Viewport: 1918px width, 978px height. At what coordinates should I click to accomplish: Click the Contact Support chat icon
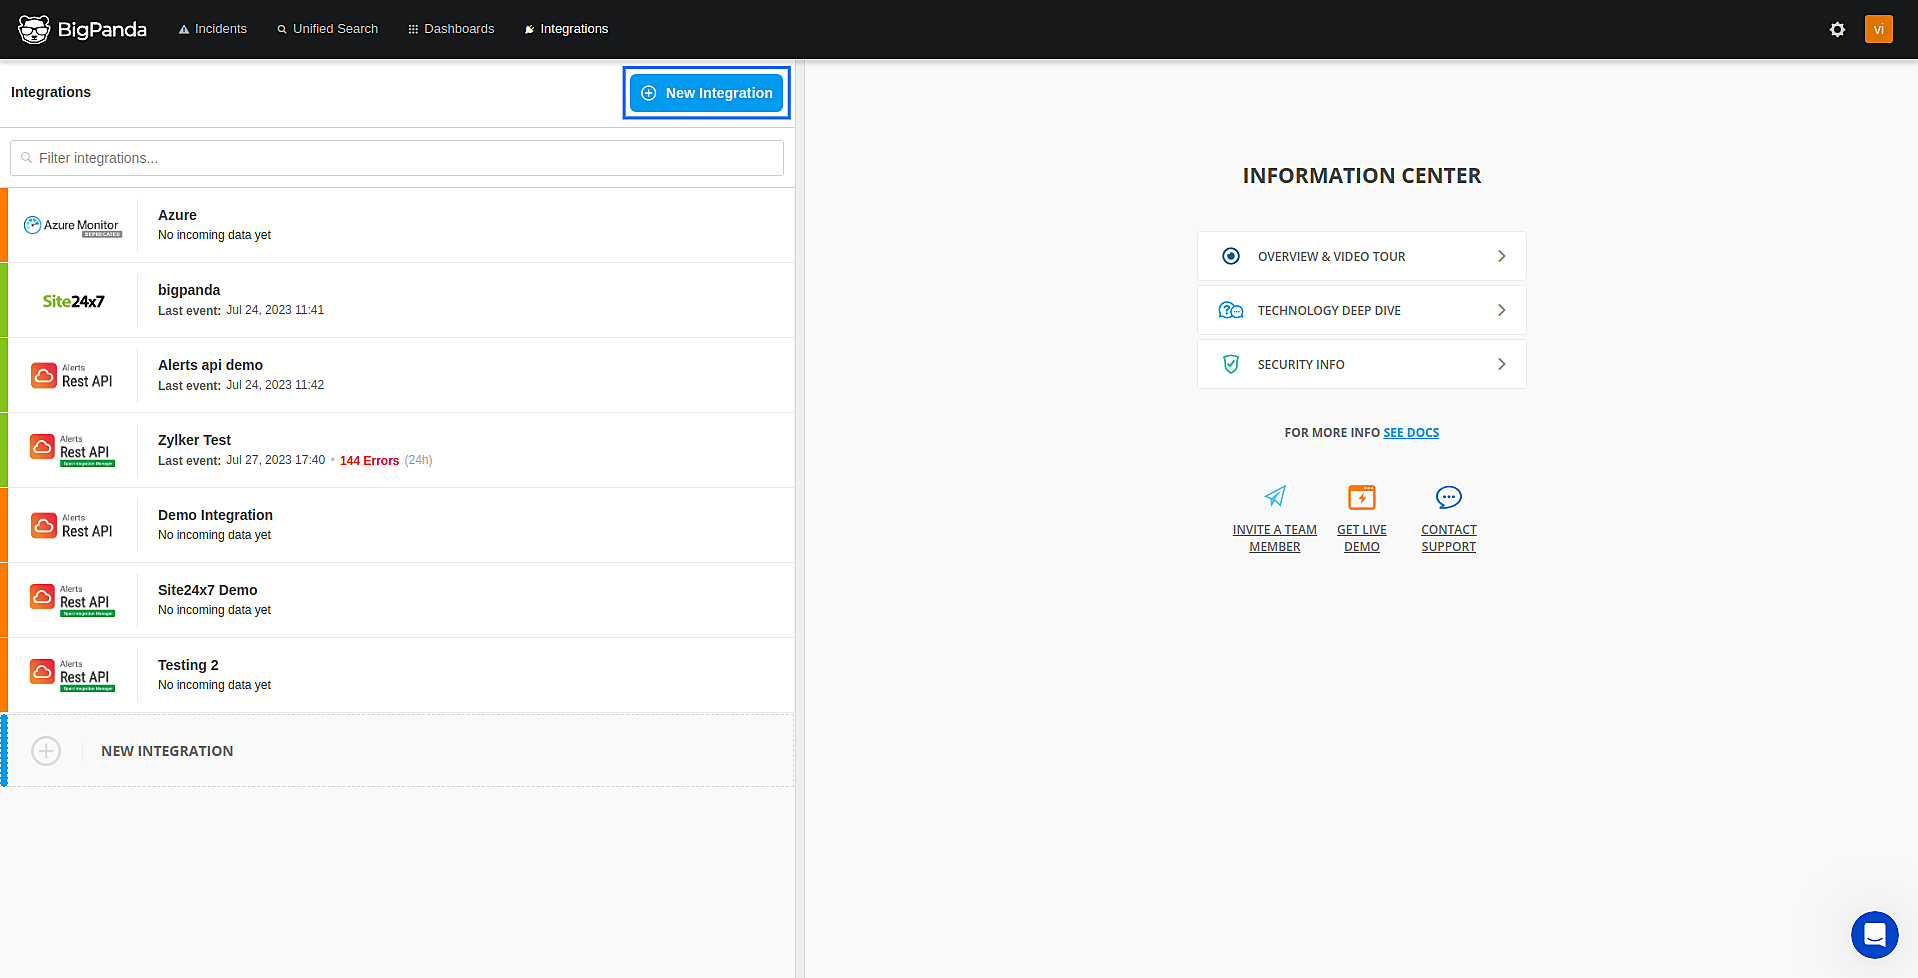(x=1448, y=497)
